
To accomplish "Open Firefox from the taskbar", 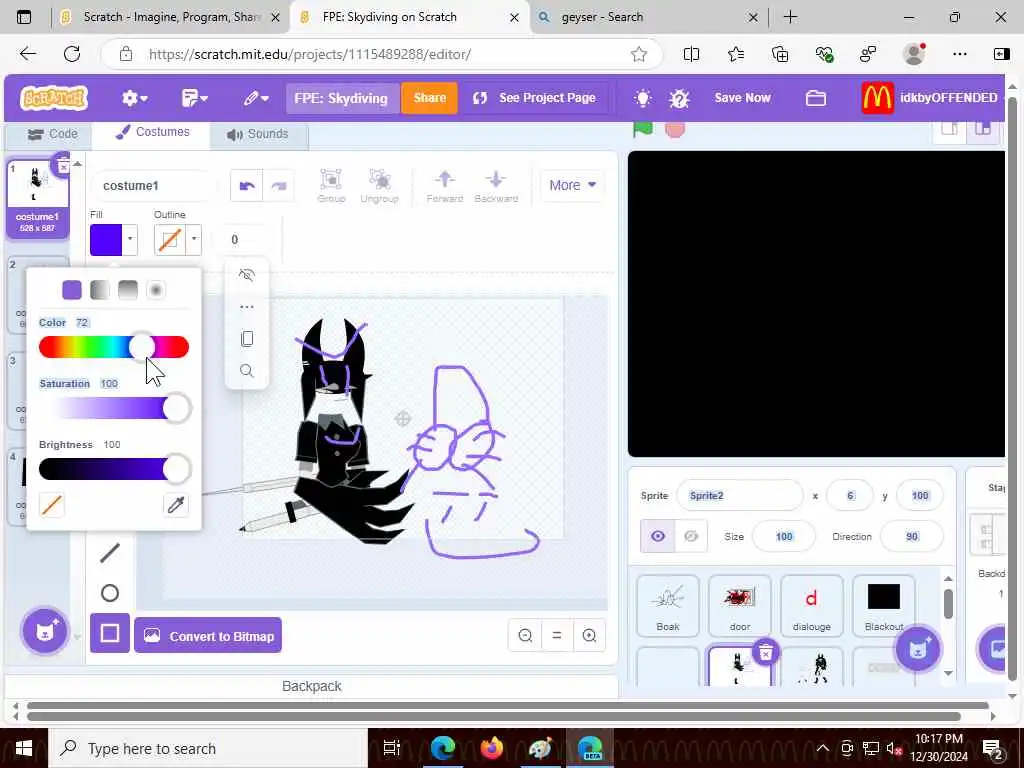I will pos(492,748).
